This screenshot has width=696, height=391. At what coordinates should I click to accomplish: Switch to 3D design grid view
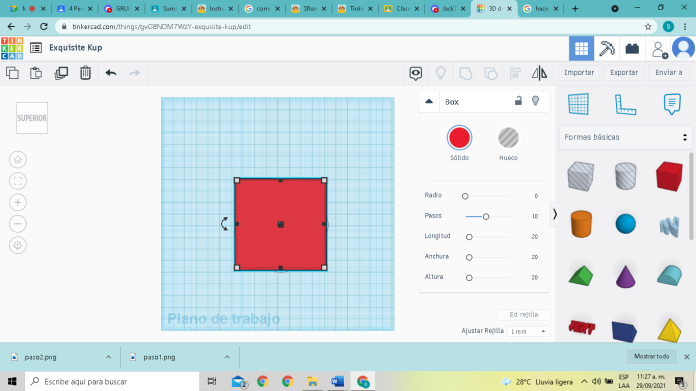pyautogui.click(x=581, y=48)
